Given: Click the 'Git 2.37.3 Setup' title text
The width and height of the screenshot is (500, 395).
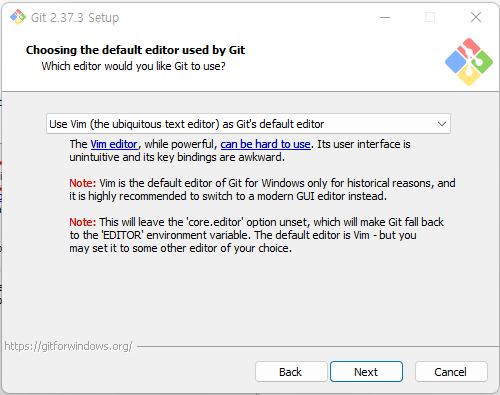Looking at the screenshot, I should [x=75, y=17].
